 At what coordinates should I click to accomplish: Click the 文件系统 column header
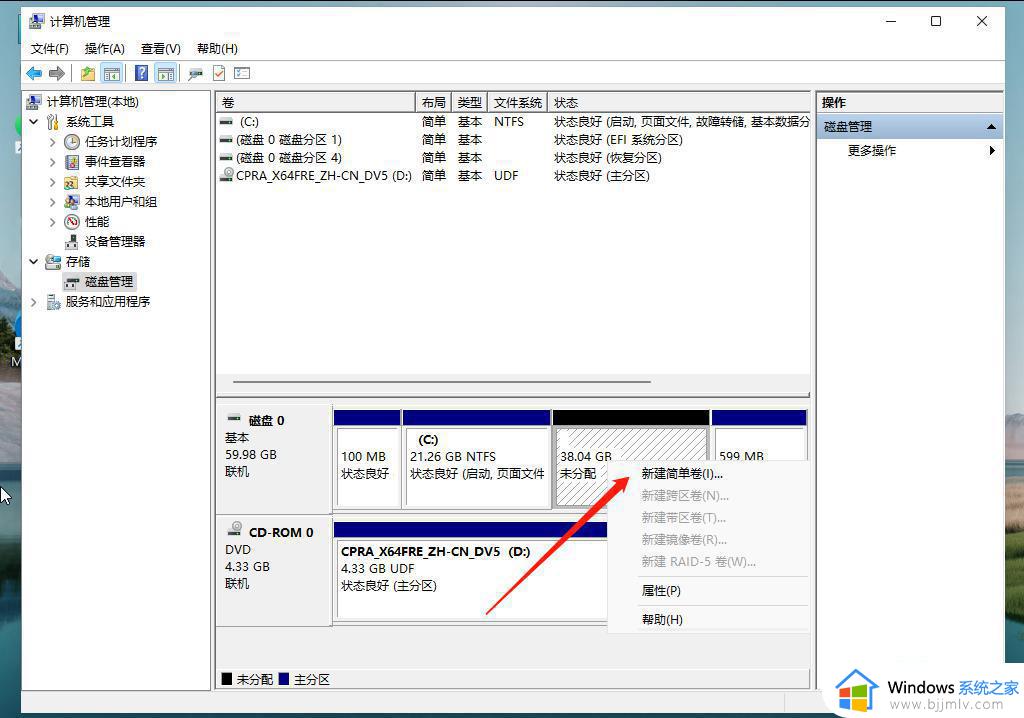click(x=518, y=103)
